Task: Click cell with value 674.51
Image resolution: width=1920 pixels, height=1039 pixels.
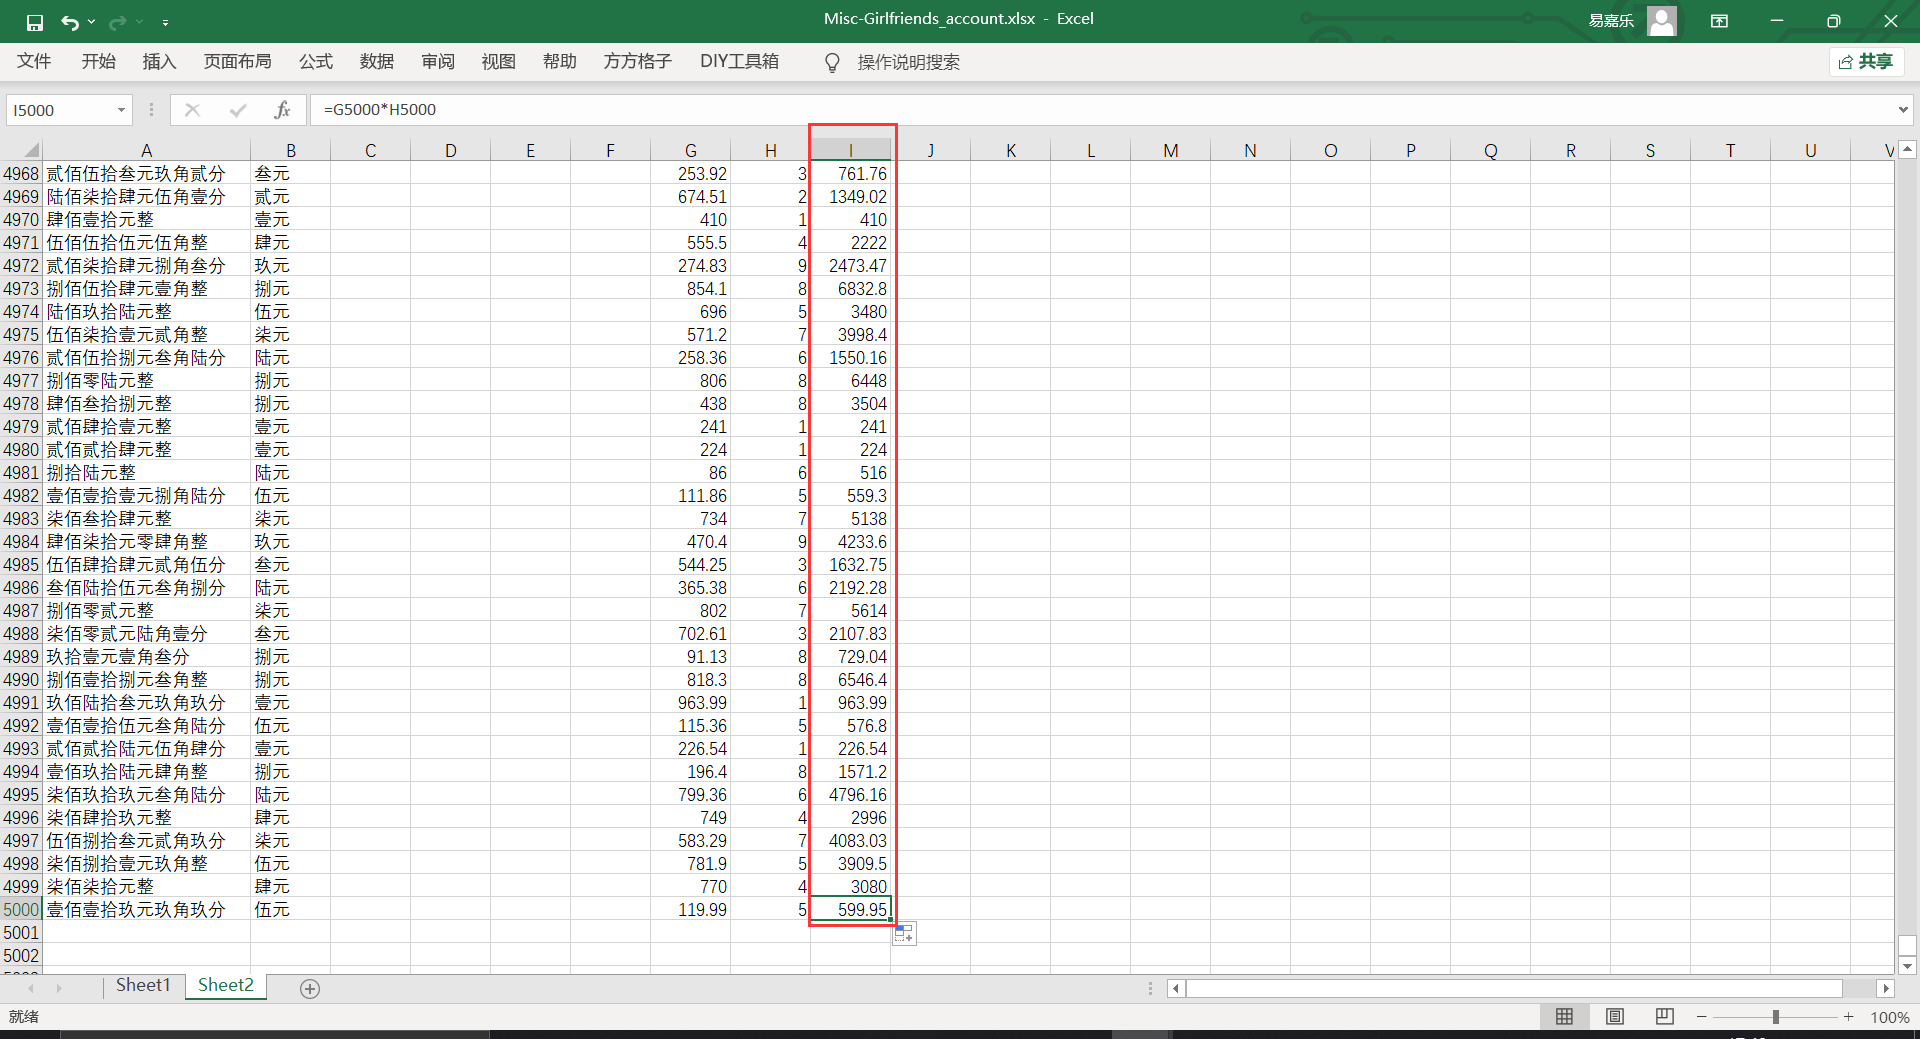Action: coord(690,197)
